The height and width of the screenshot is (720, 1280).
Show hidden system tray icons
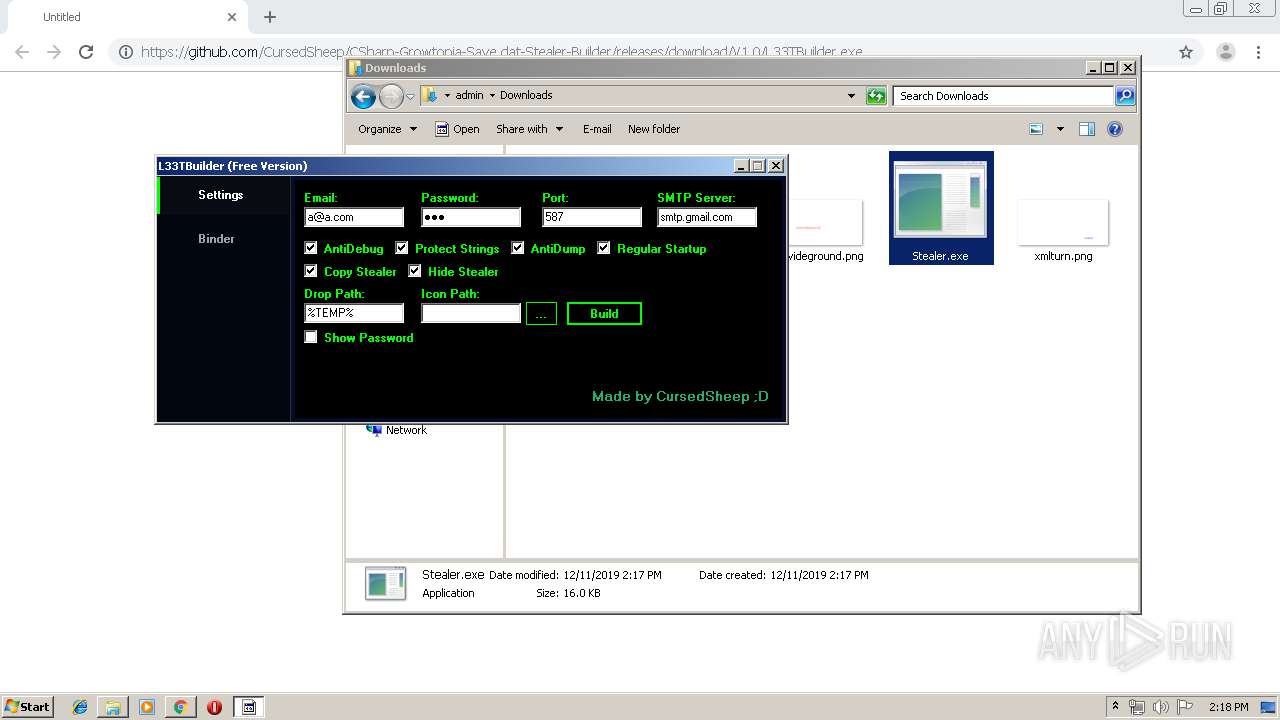(x=1115, y=707)
